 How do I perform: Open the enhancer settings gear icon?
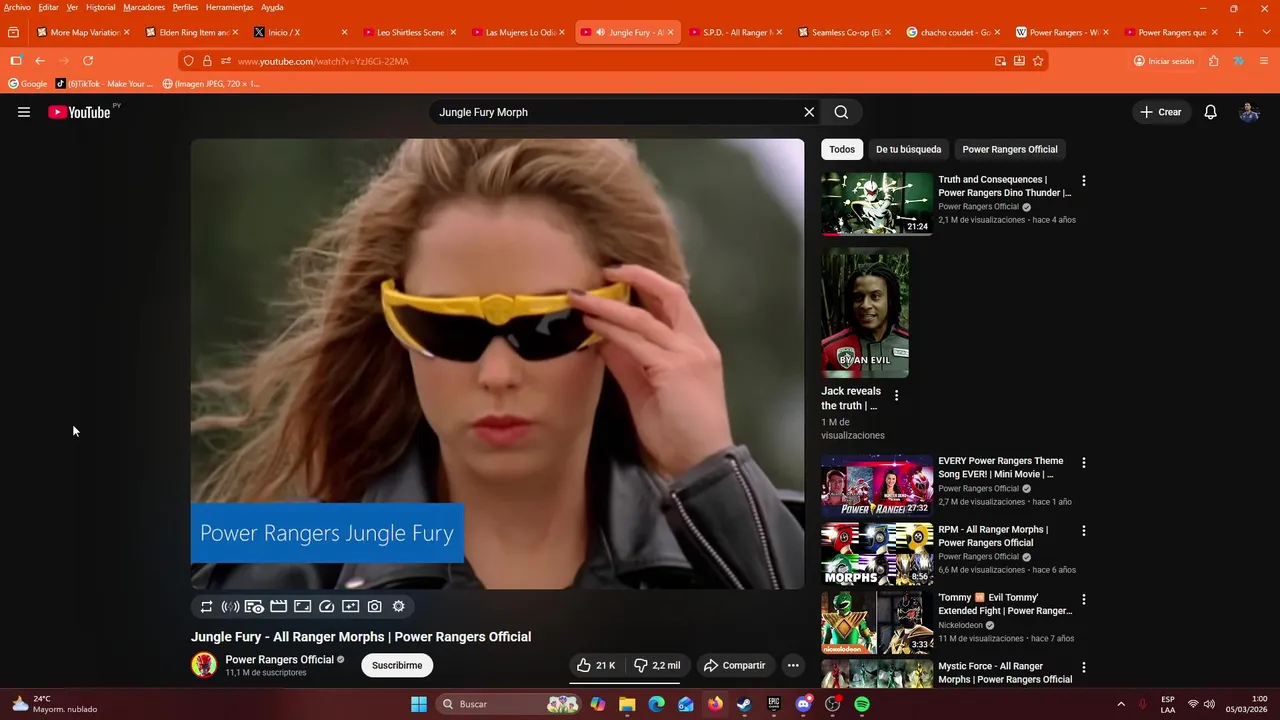coord(398,606)
